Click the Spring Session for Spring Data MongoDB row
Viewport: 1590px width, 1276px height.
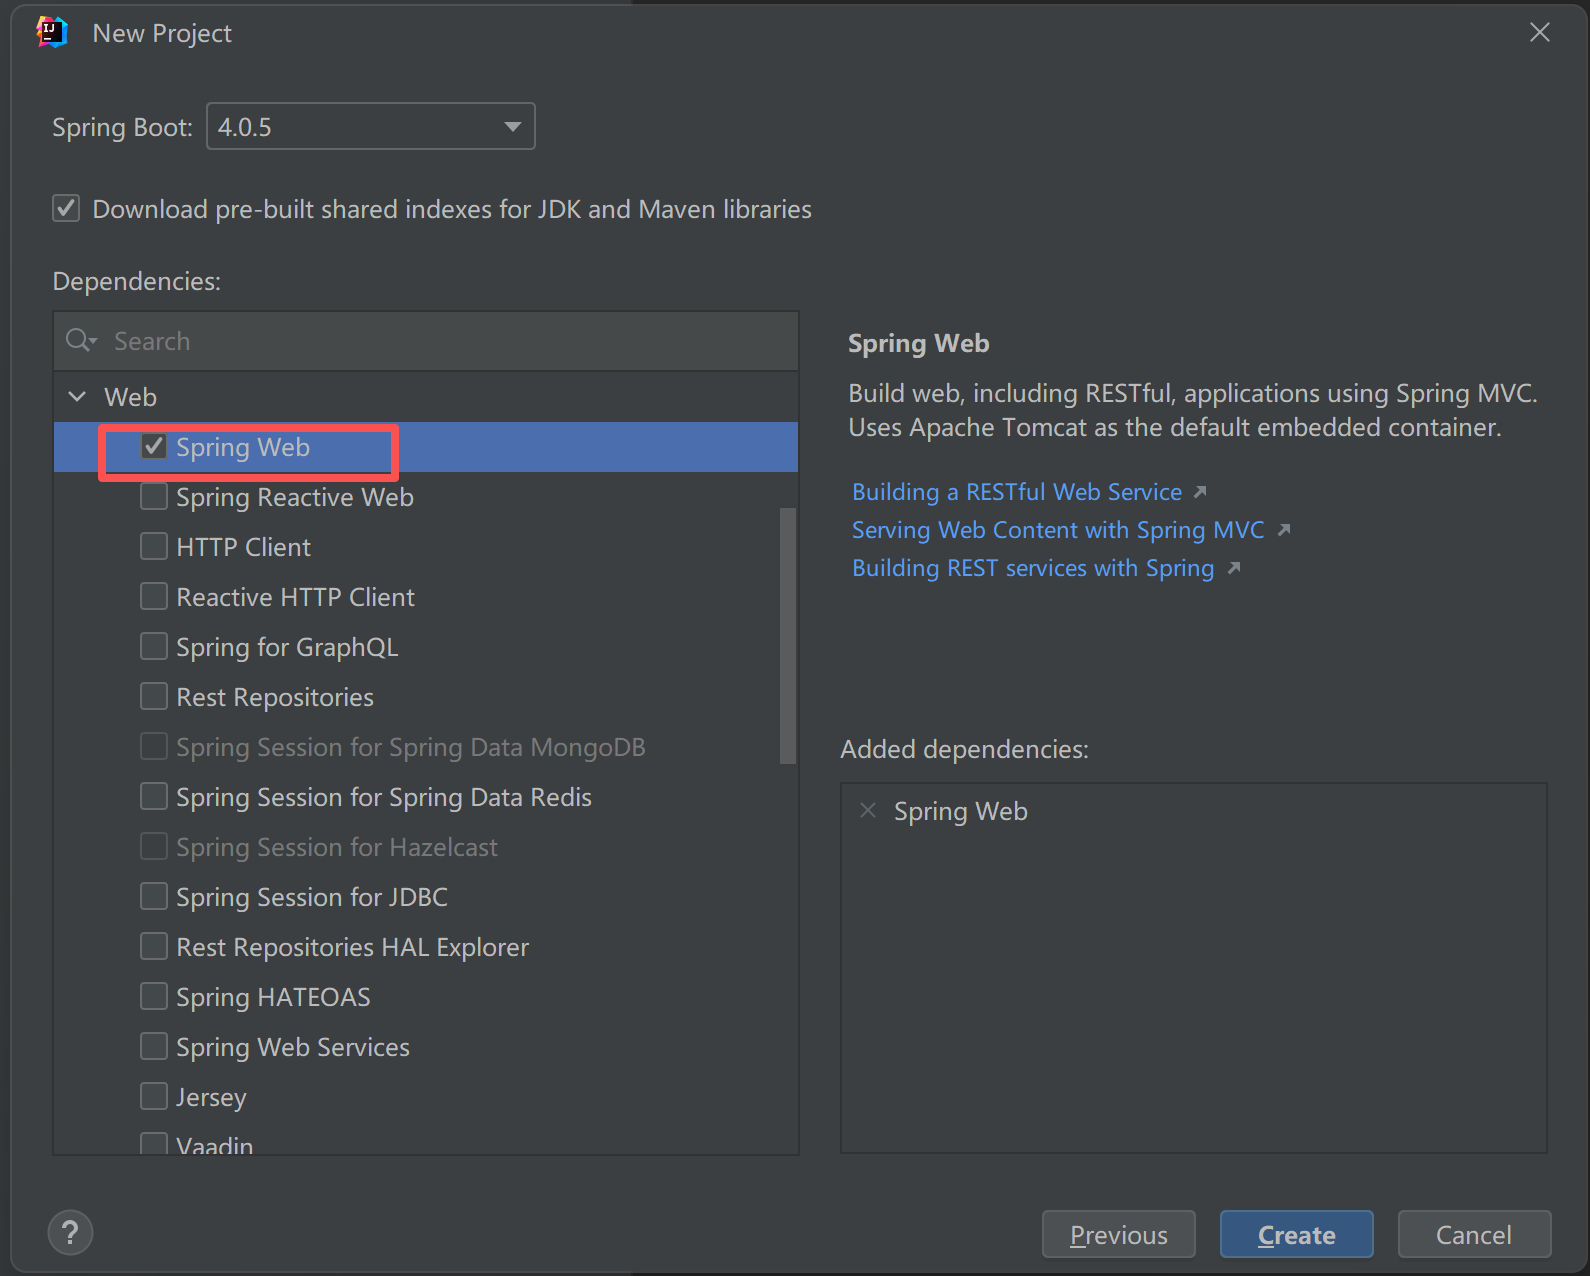426,747
